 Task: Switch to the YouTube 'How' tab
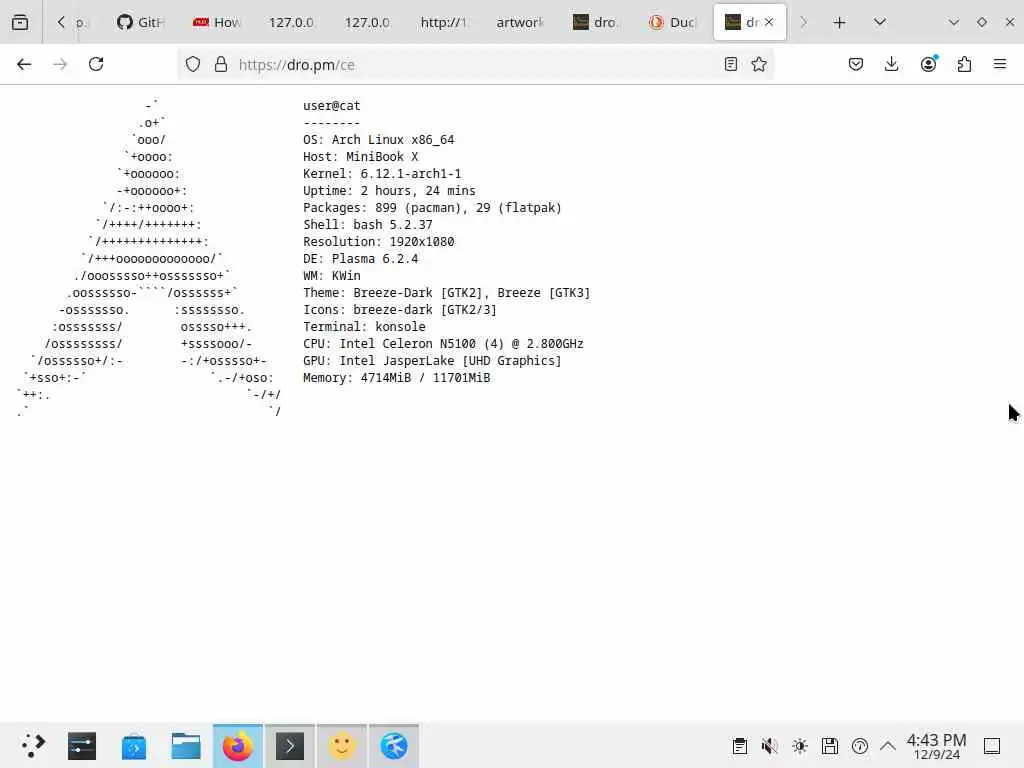217,22
